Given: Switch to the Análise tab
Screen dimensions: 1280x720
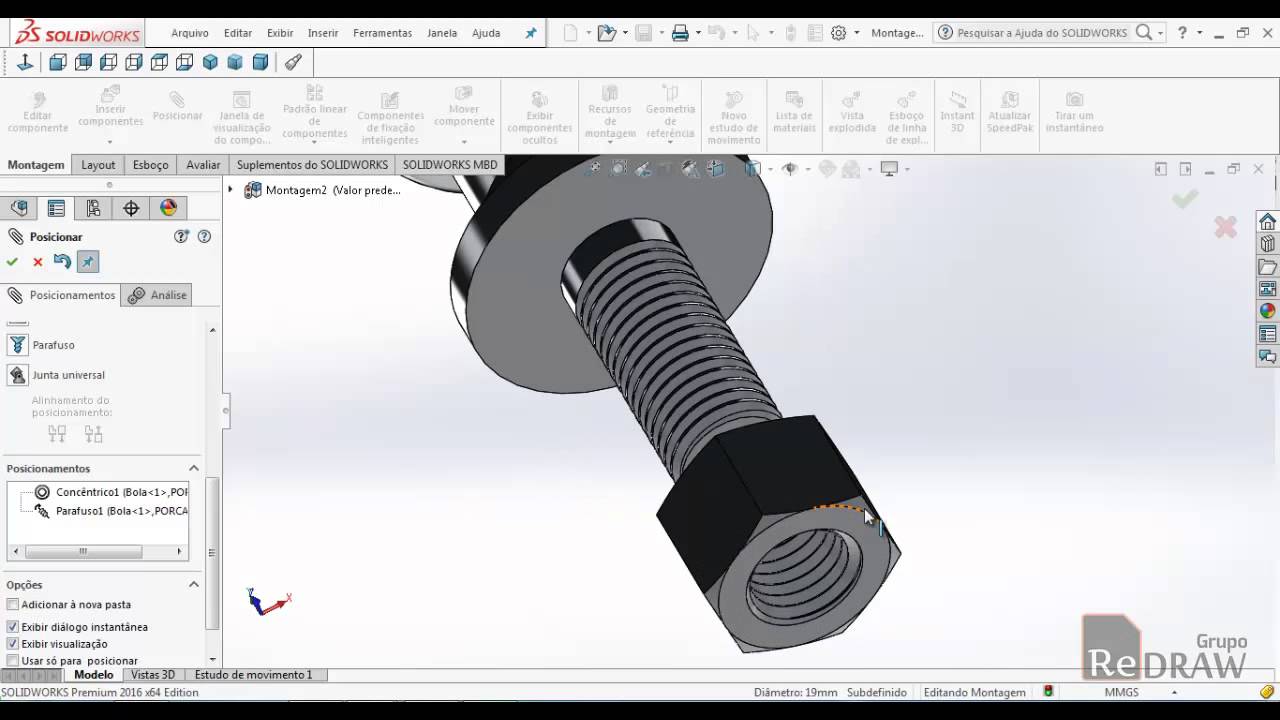Looking at the screenshot, I should (x=157, y=295).
